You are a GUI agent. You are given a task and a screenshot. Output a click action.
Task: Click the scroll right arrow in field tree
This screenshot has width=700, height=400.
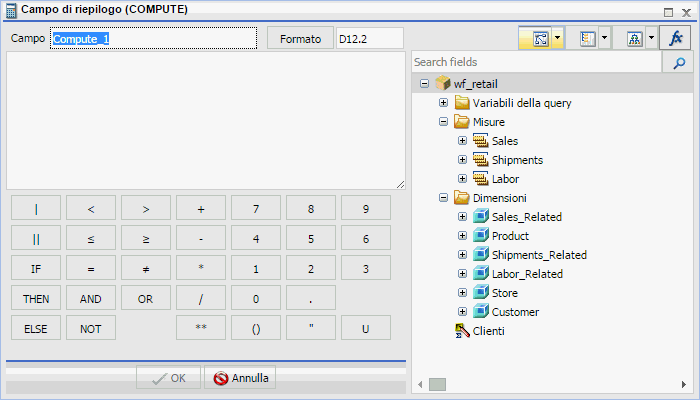[x=684, y=384]
